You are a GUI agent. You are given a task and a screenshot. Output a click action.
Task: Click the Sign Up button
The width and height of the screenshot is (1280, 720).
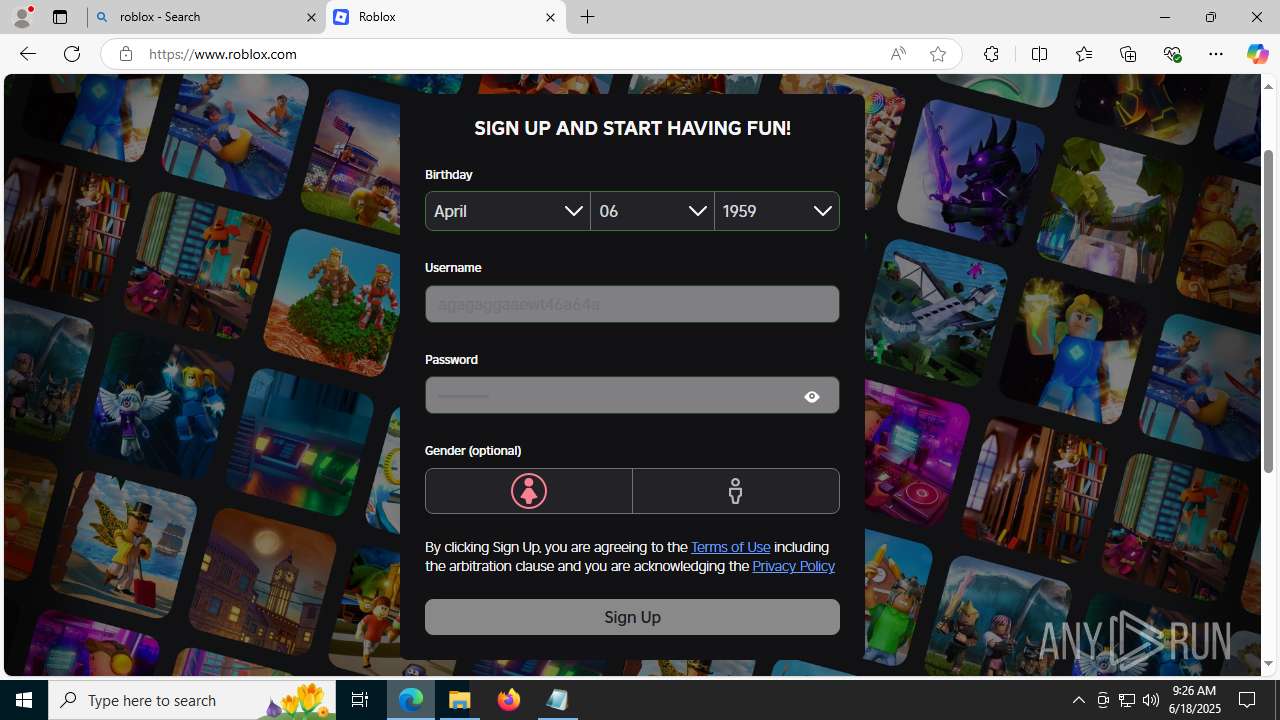(632, 617)
